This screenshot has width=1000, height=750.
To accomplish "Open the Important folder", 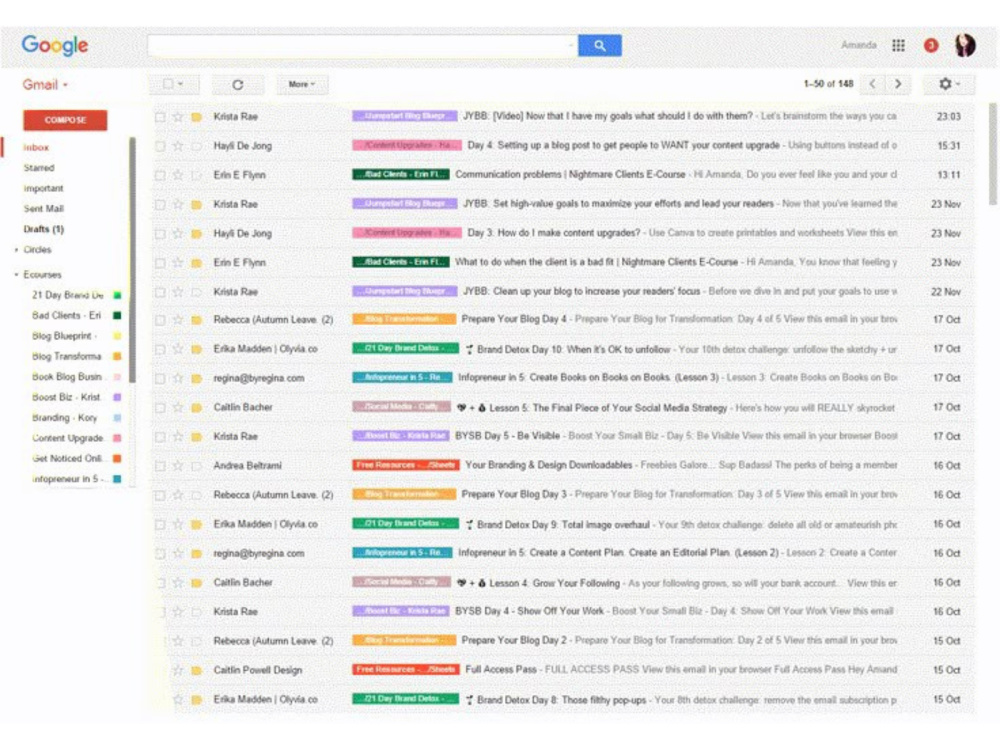I will [43, 188].
